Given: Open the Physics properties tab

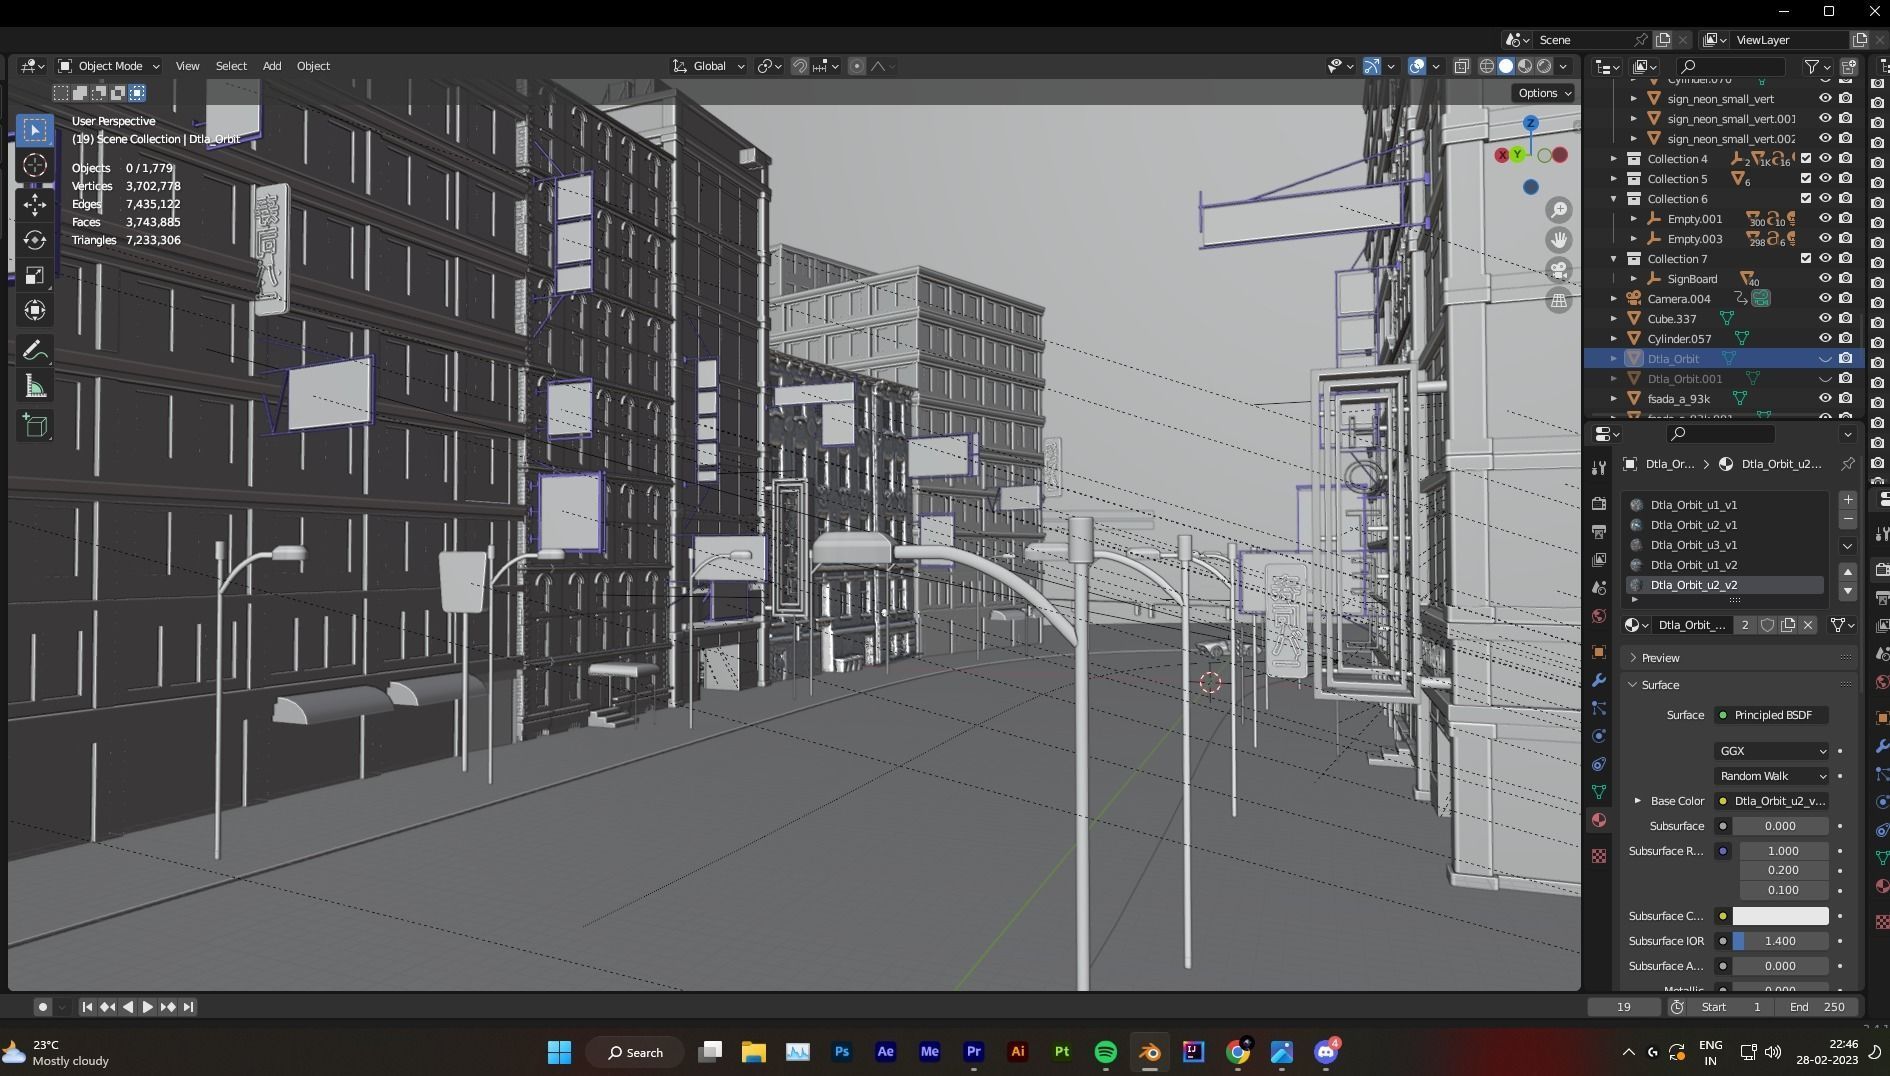Looking at the screenshot, I should pos(1599,736).
